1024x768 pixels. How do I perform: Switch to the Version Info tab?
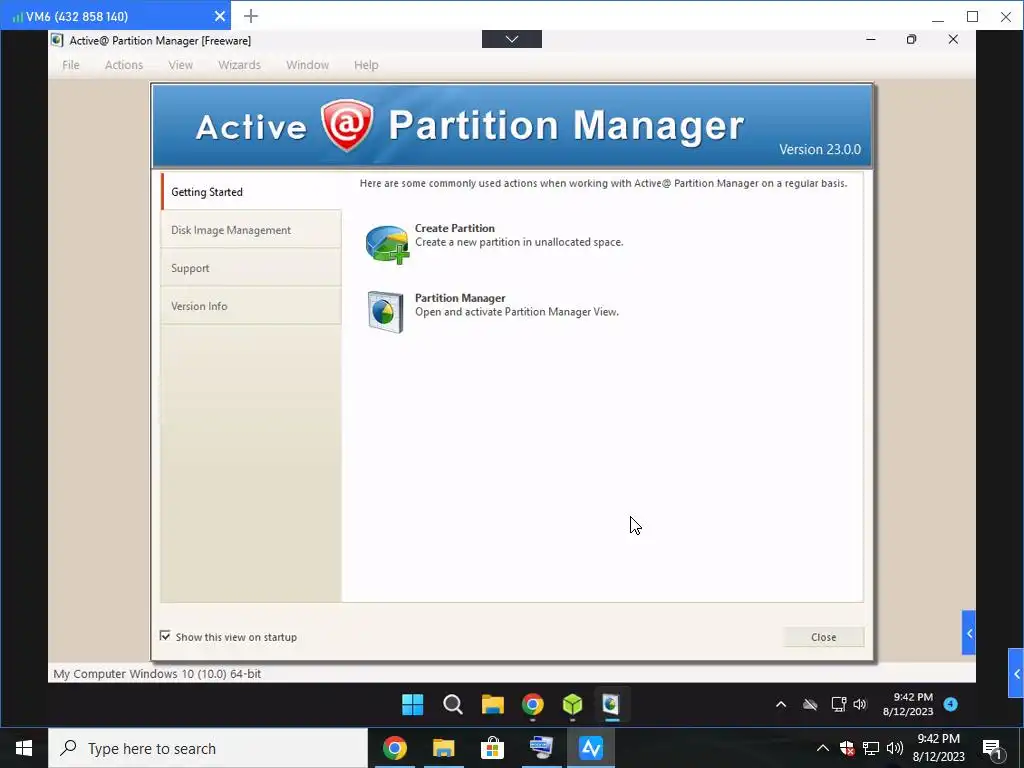pos(251,306)
